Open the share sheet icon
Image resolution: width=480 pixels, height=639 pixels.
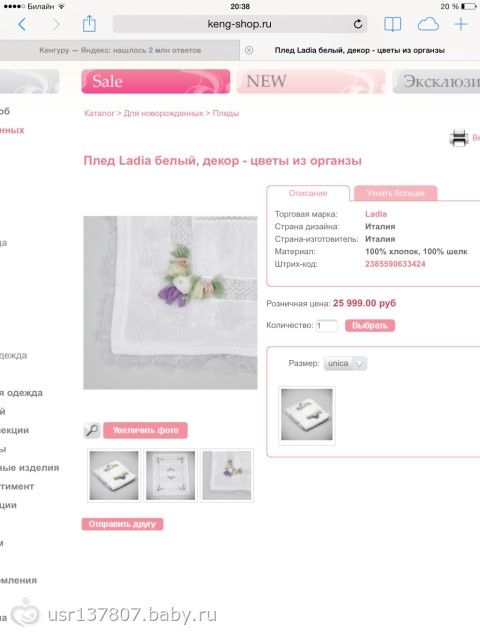point(89,24)
